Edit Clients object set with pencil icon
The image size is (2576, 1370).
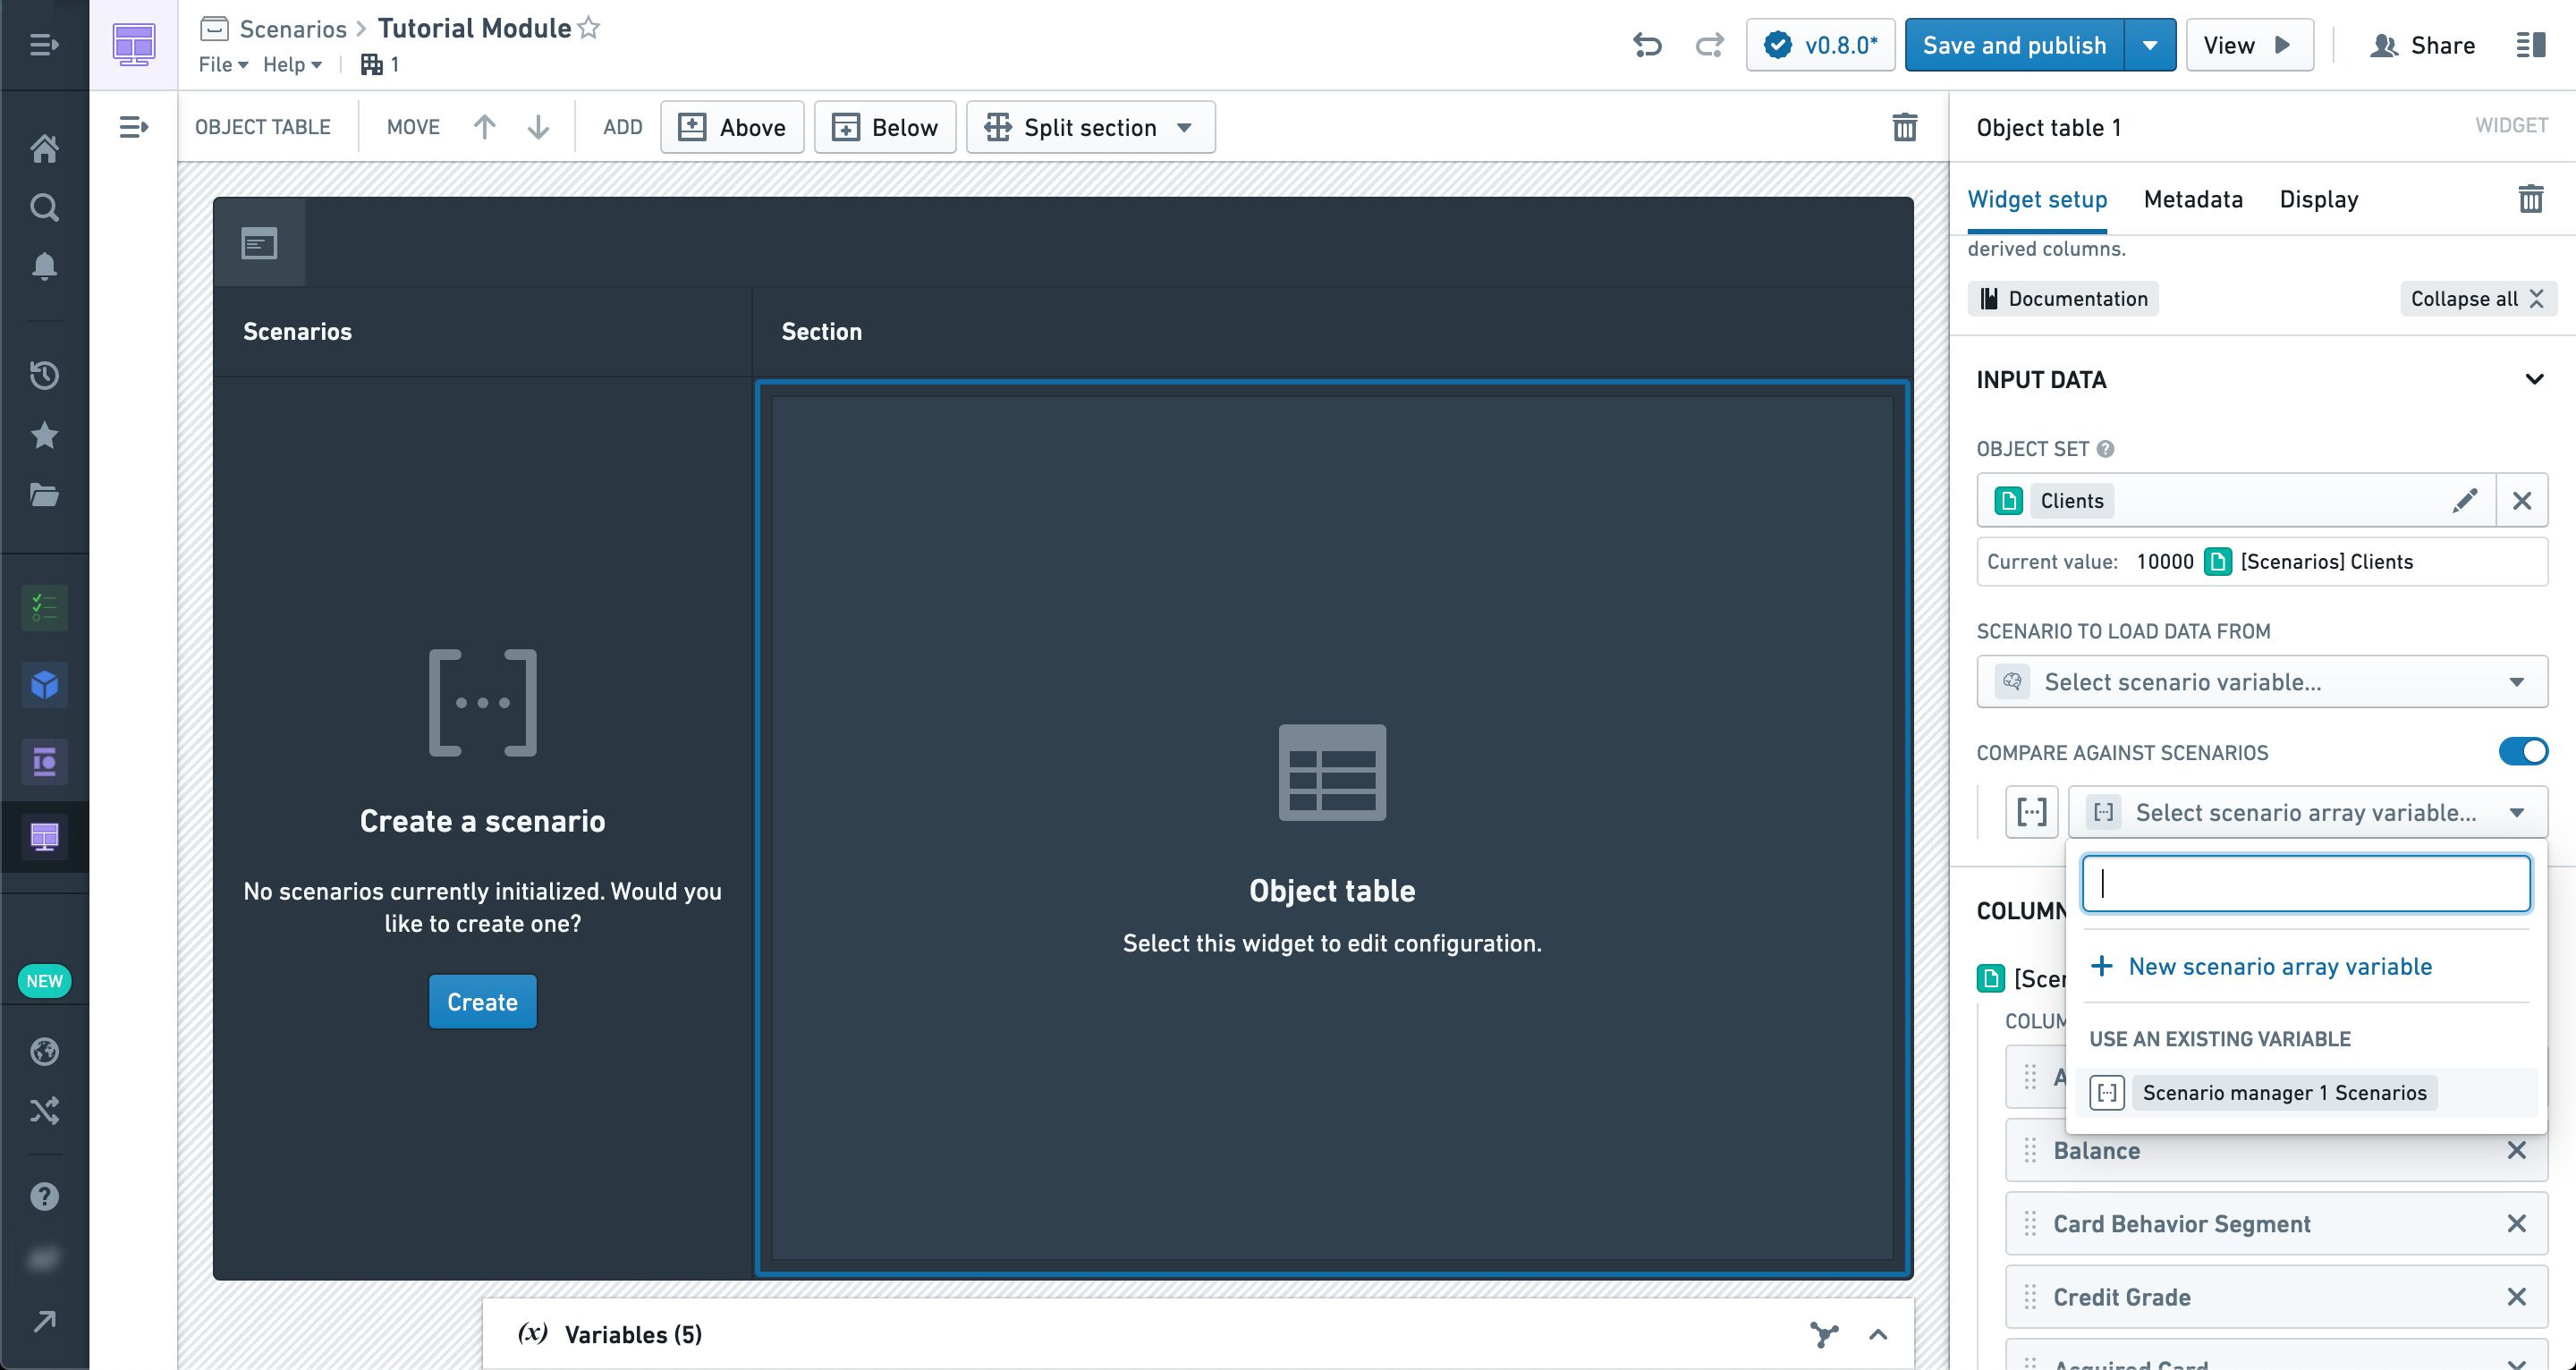(2465, 500)
